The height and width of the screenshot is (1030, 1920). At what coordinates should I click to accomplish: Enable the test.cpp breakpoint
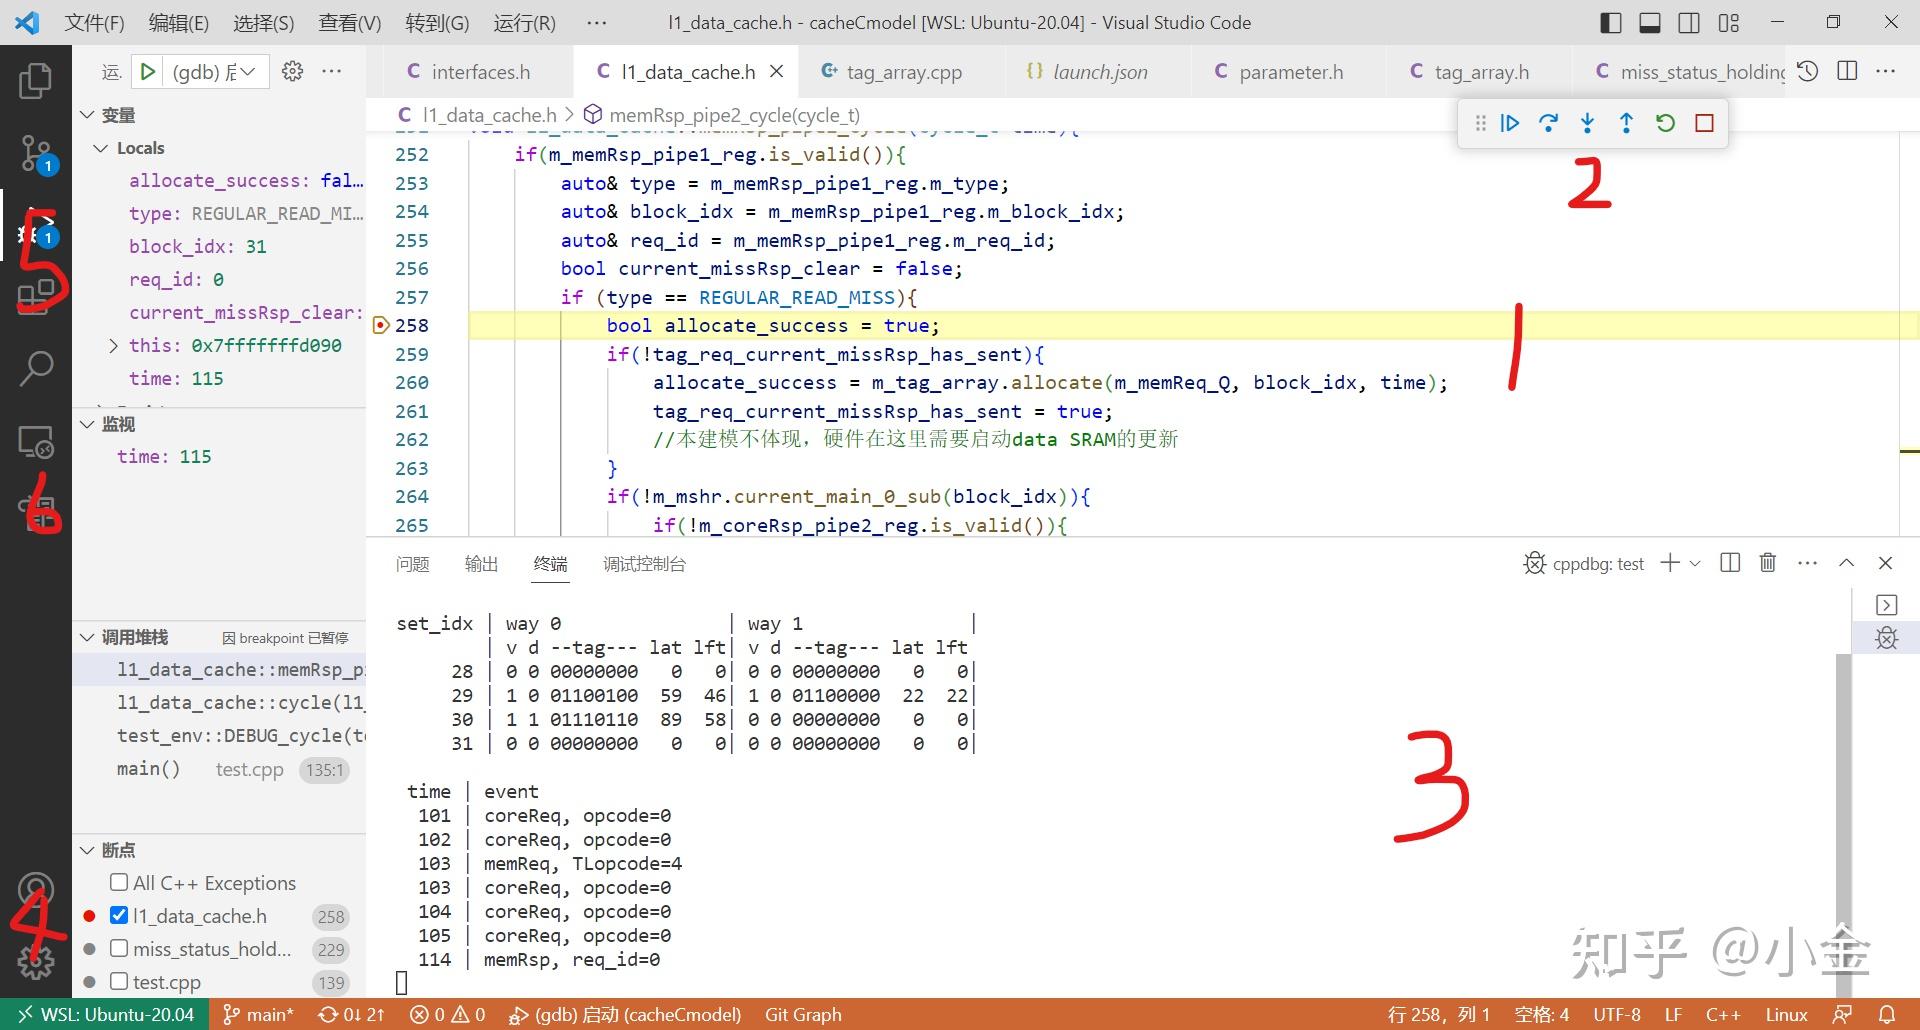(x=118, y=981)
